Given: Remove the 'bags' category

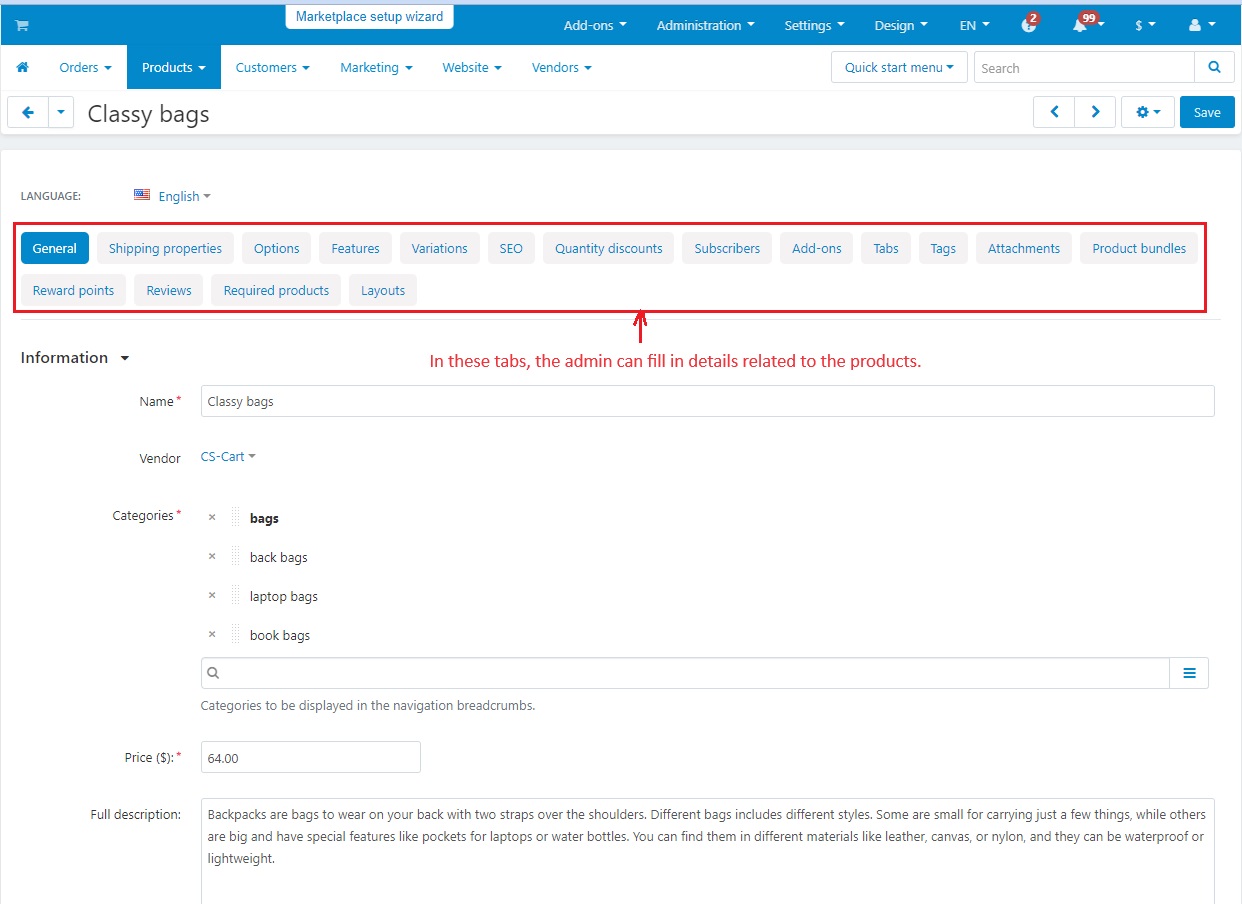Looking at the screenshot, I should (x=212, y=518).
